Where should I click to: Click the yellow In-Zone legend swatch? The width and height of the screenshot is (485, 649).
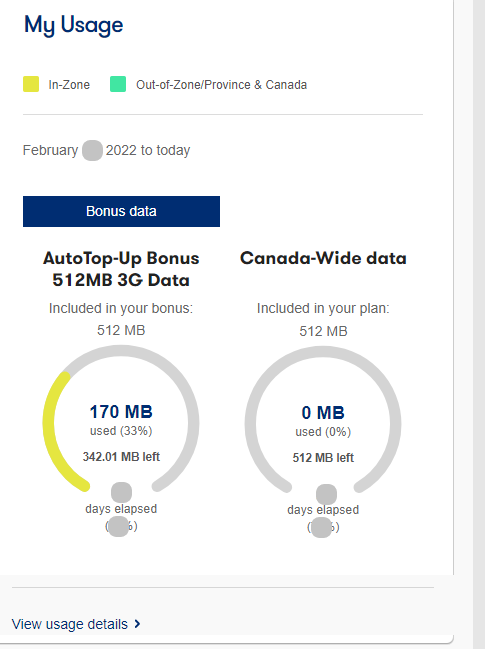[x=31, y=84]
